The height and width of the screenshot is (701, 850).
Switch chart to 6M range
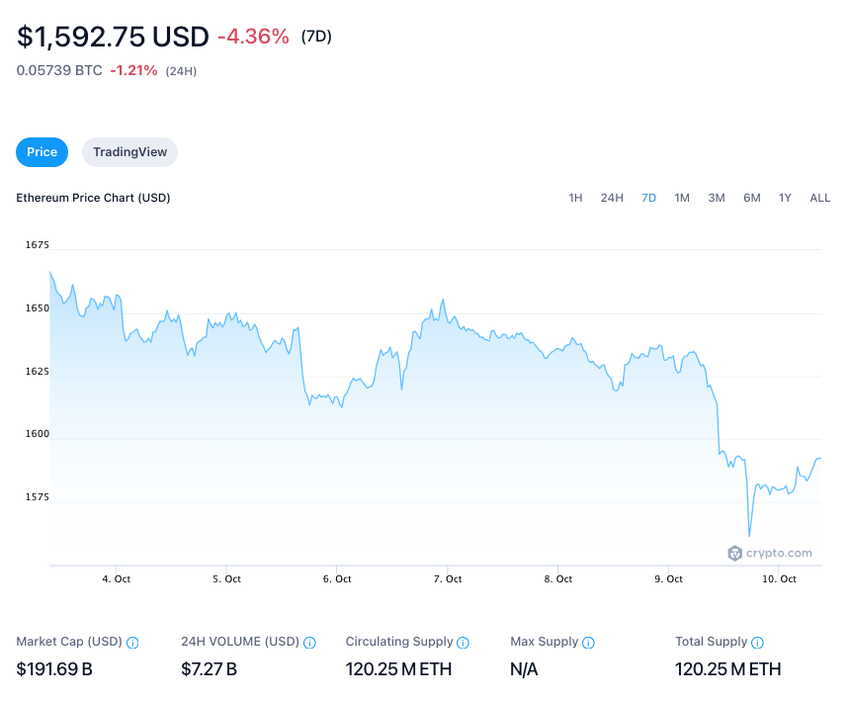[752, 198]
